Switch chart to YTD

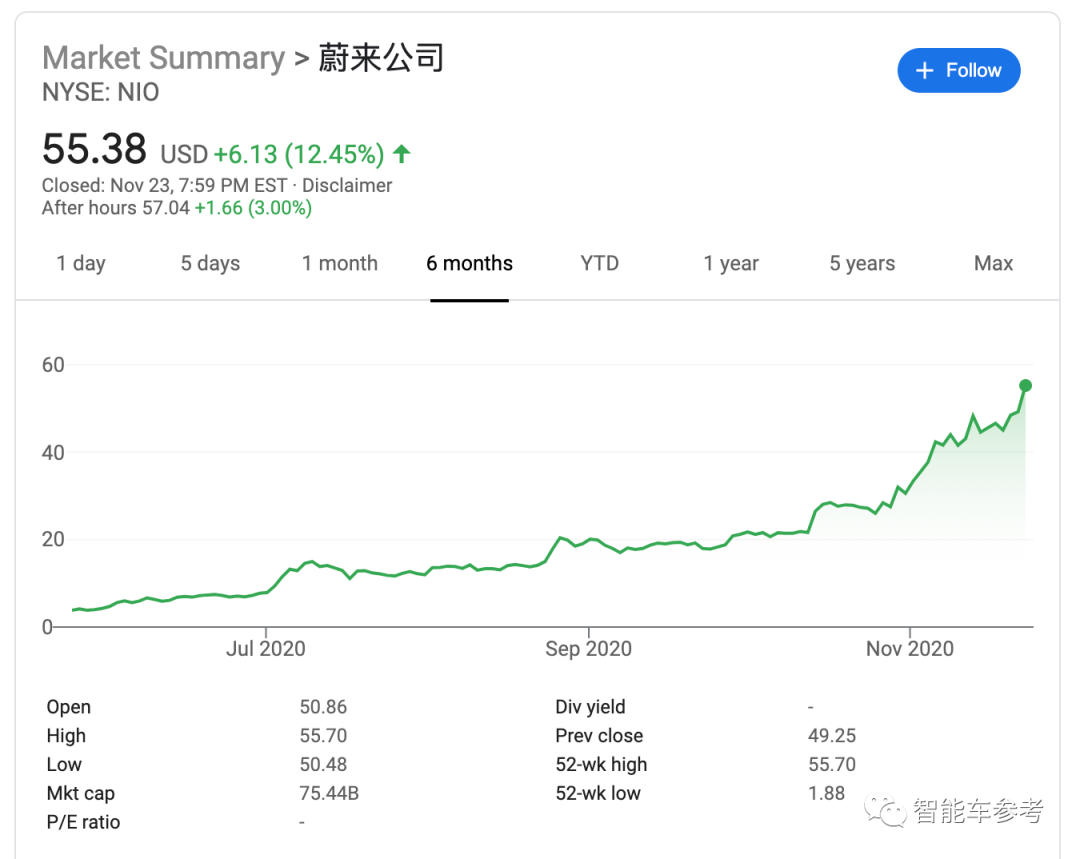pyautogui.click(x=599, y=264)
